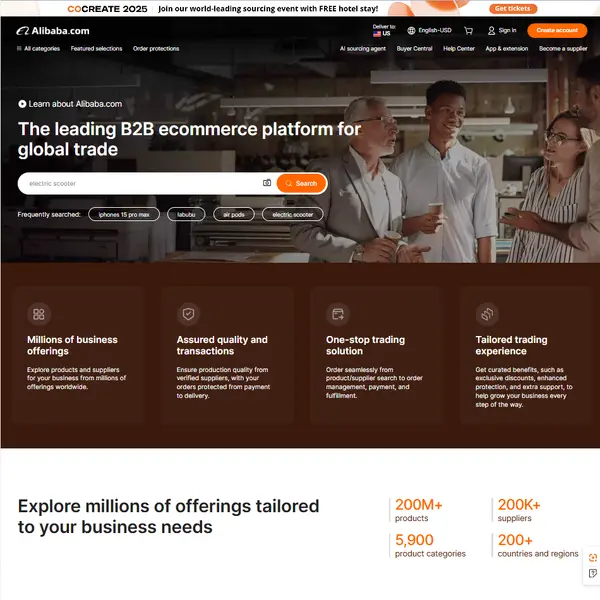
Task: Click the Sign in link
Action: coord(507,31)
